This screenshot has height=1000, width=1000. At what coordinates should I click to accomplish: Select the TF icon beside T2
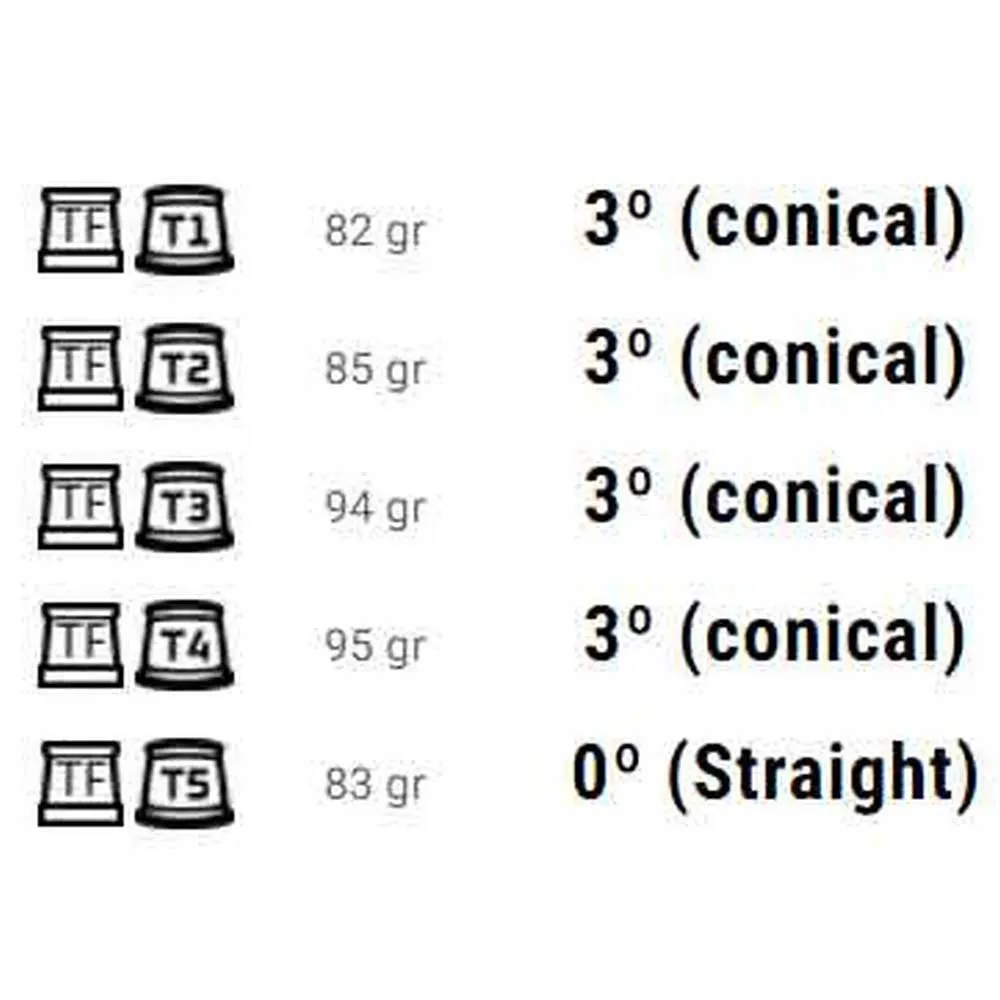[x=81, y=367]
